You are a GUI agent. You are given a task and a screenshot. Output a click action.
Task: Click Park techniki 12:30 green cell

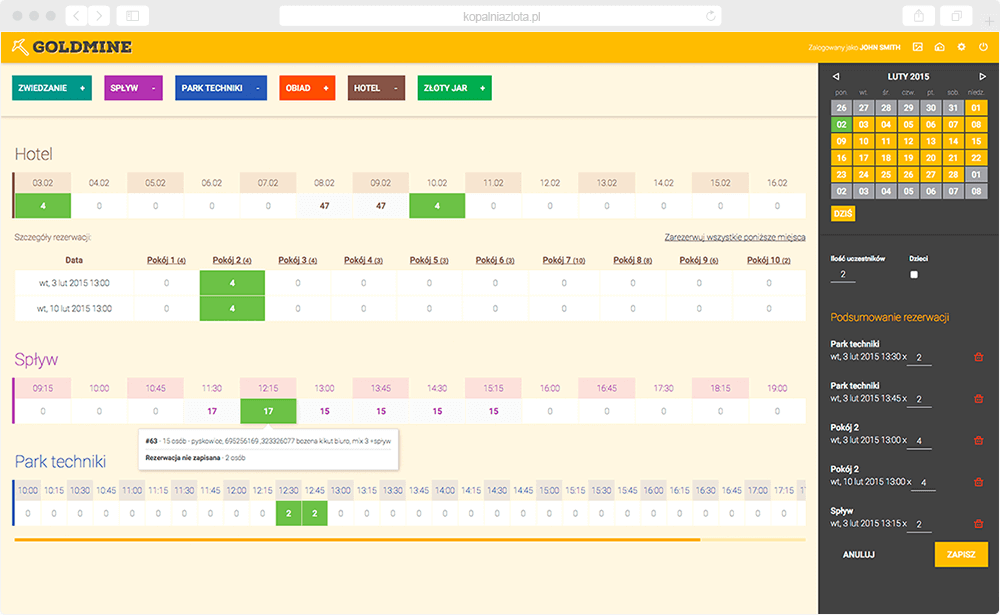pos(288,514)
